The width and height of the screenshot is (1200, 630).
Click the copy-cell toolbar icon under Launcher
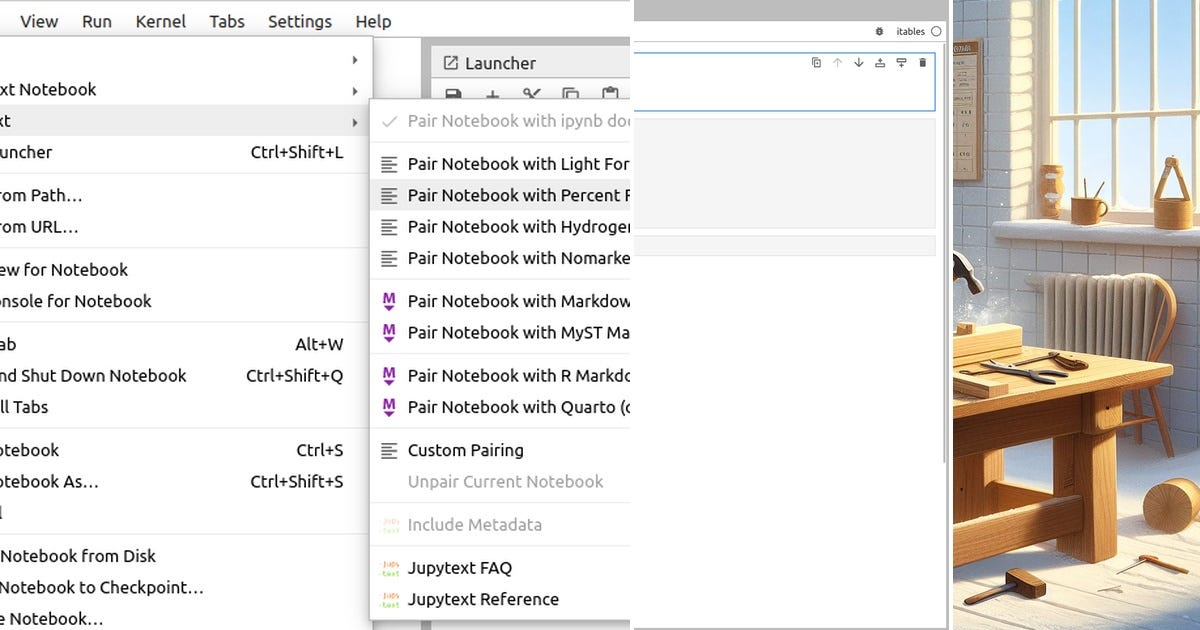570,95
